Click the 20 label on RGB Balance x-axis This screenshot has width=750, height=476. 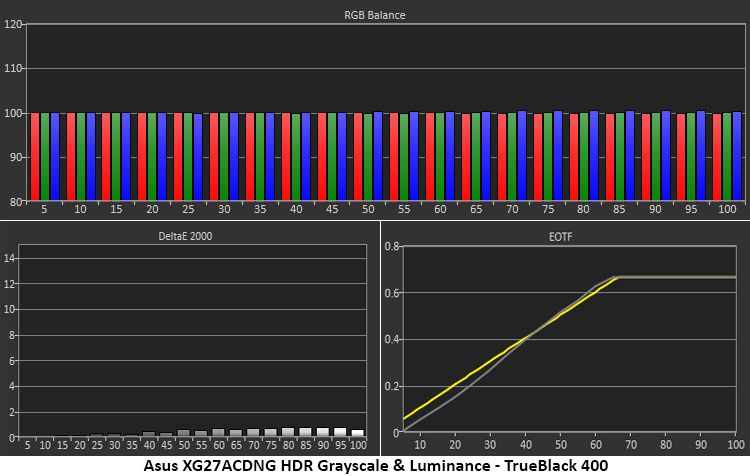click(152, 209)
